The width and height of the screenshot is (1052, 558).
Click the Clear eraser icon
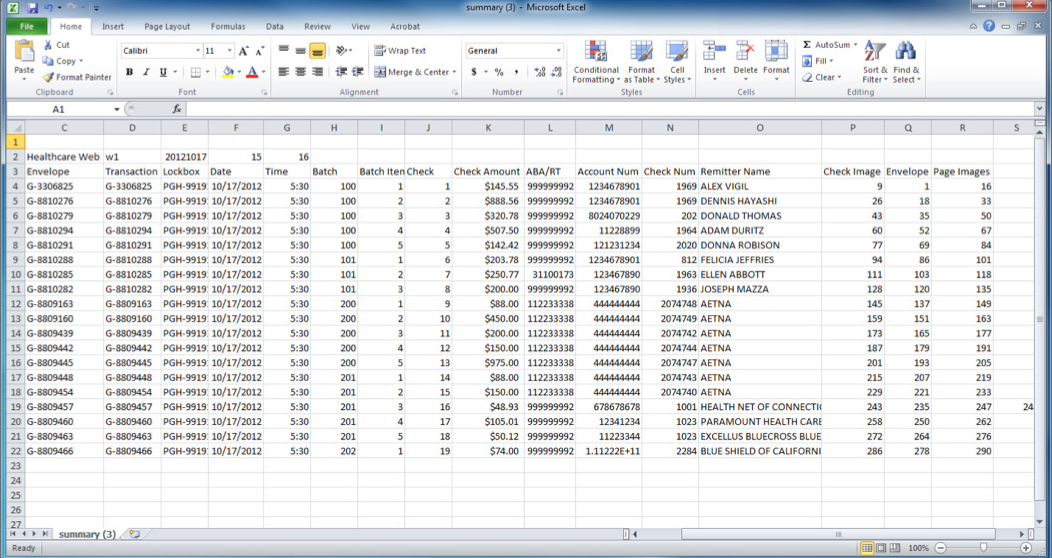coord(807,77)
